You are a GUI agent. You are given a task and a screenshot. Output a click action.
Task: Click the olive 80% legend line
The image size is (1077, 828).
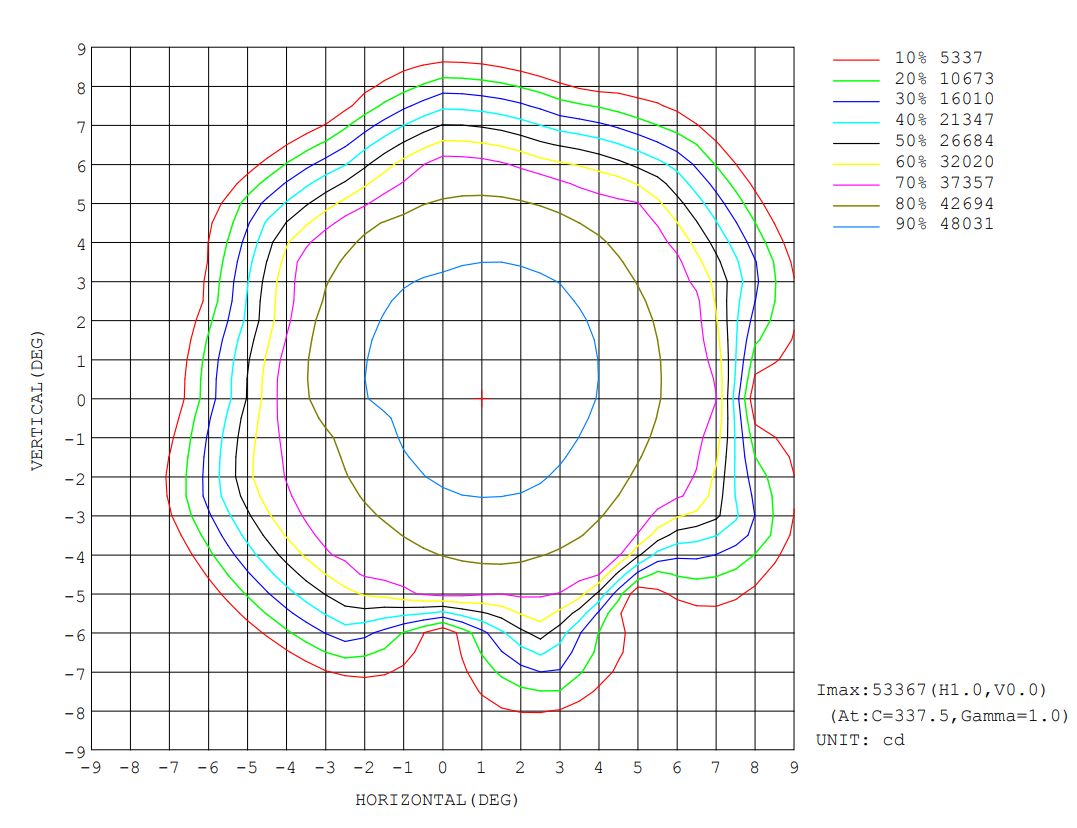coord(856,205)
